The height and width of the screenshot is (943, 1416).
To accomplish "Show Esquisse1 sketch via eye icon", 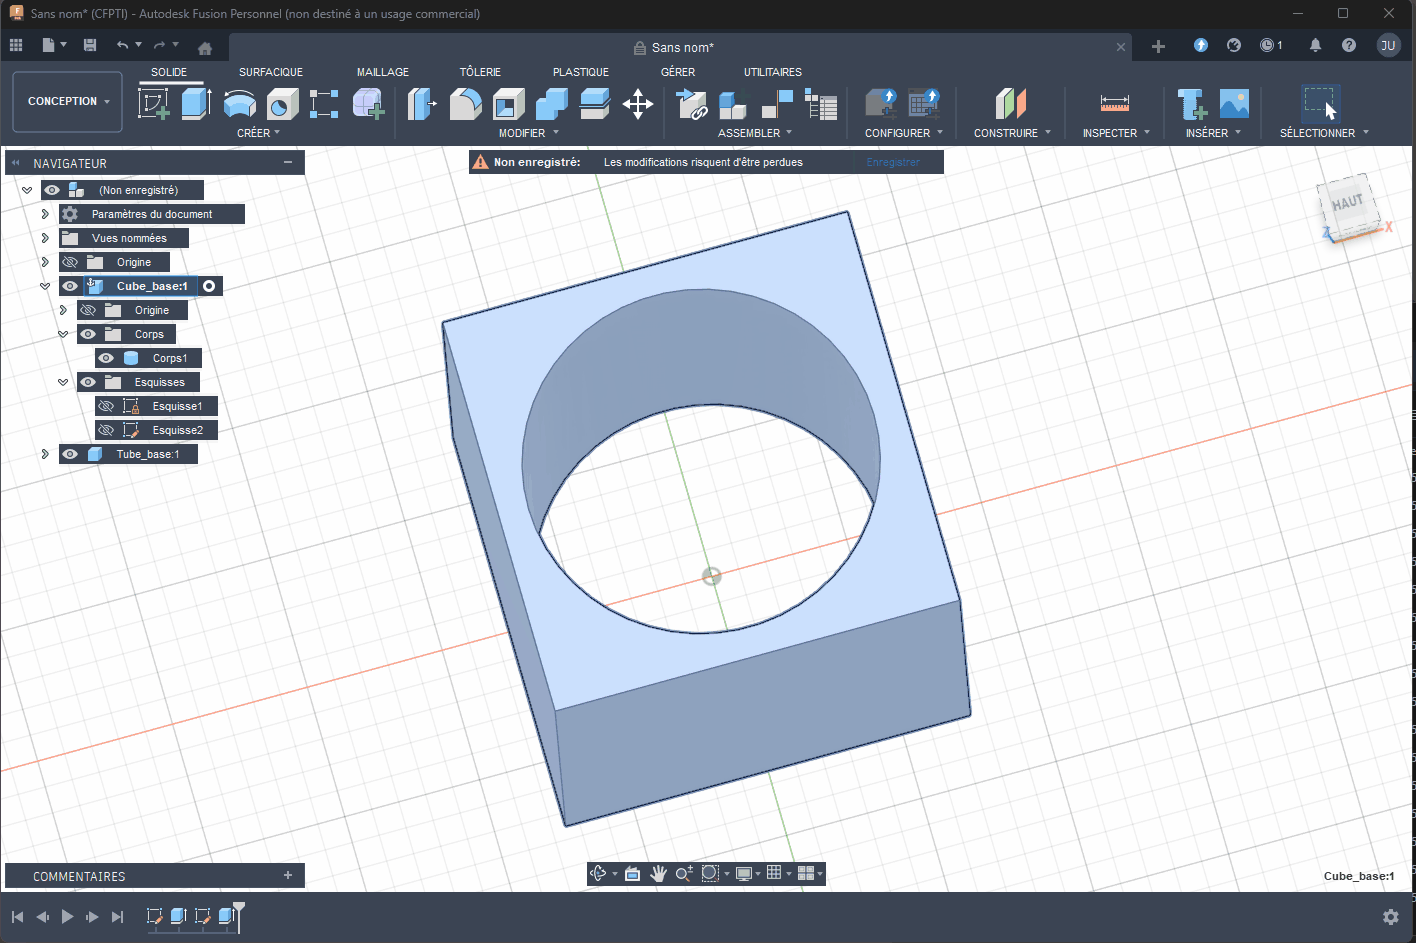I will [x=106, y=406].
